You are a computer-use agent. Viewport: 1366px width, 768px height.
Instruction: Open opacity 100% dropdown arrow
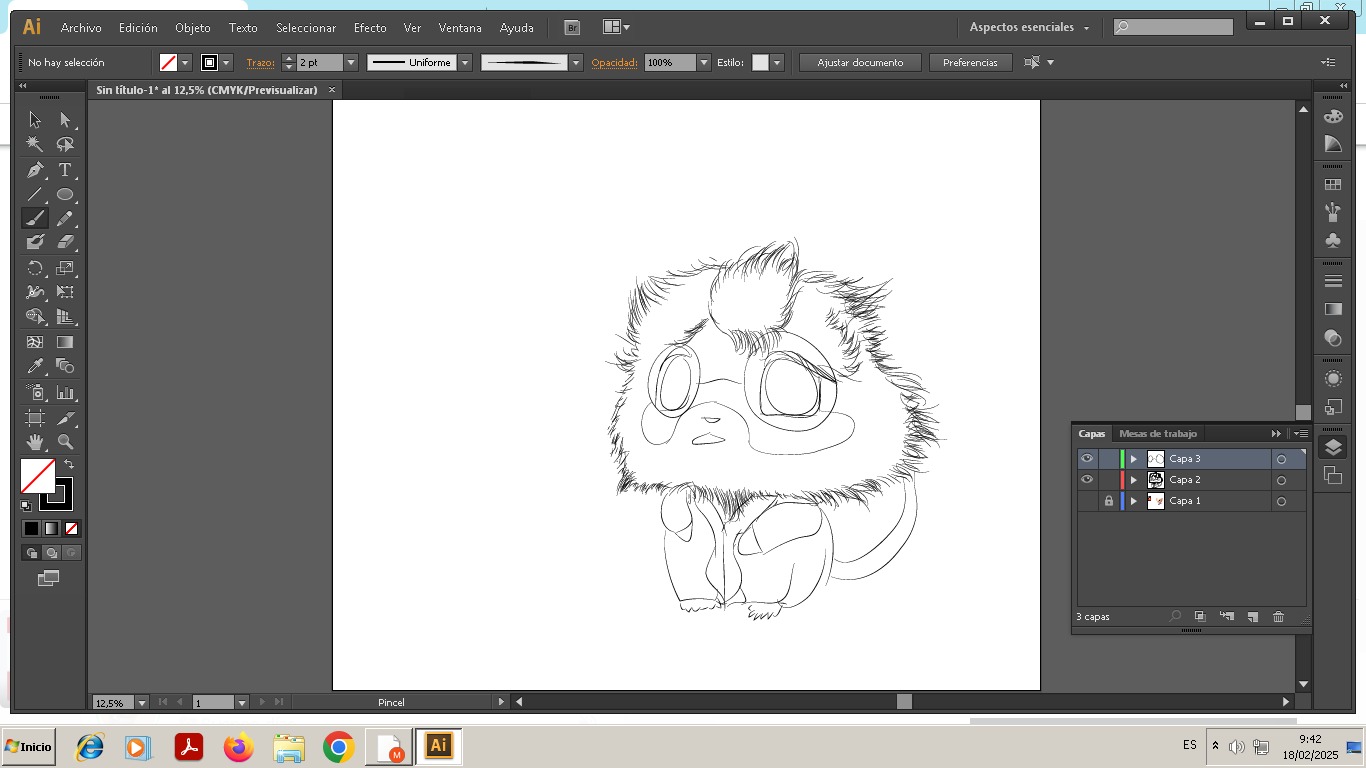click(704, 62)
